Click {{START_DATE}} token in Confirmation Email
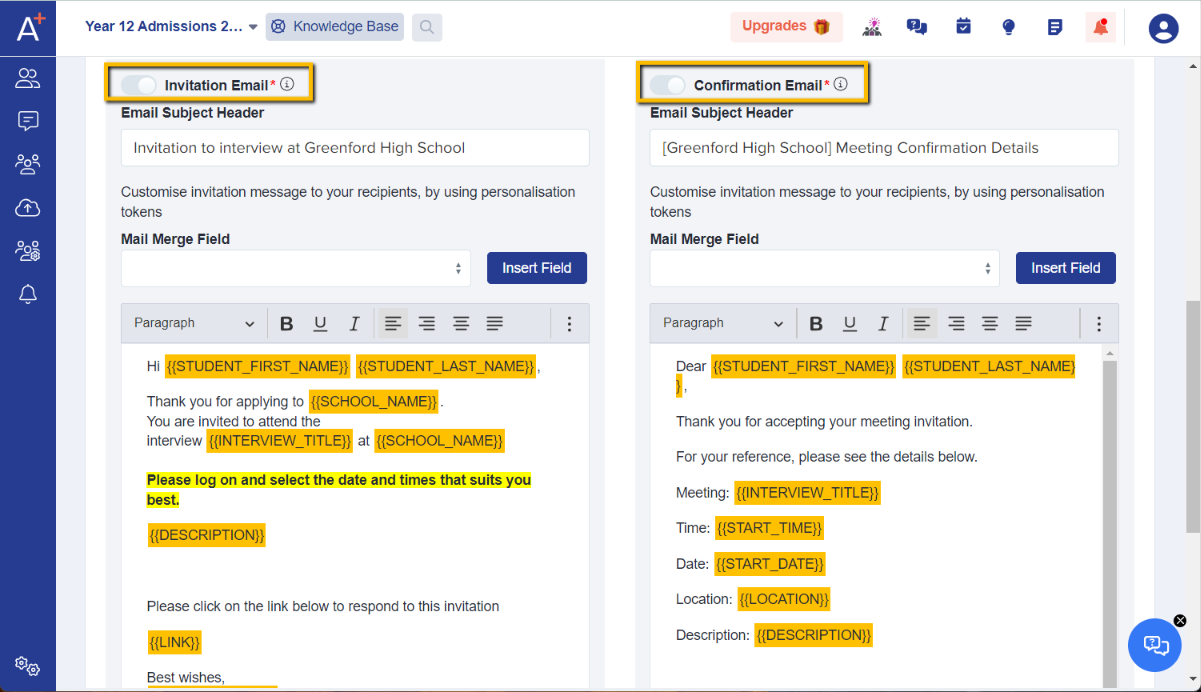 pyautogui.click(x=770, y=564)
